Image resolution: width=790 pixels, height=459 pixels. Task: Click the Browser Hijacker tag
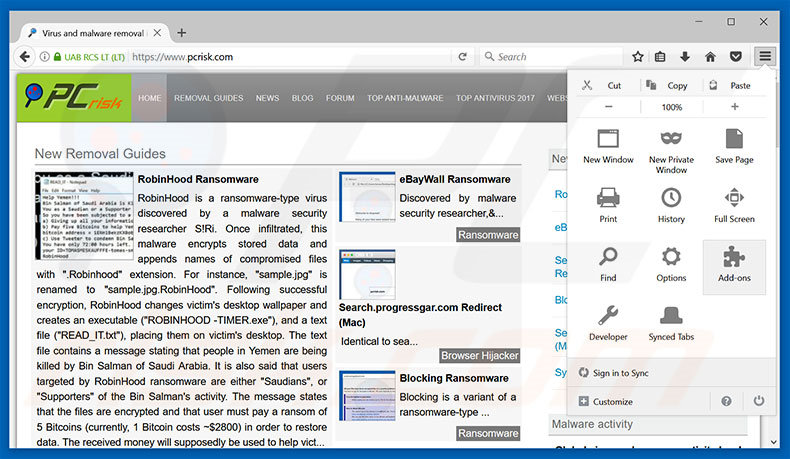479,356
